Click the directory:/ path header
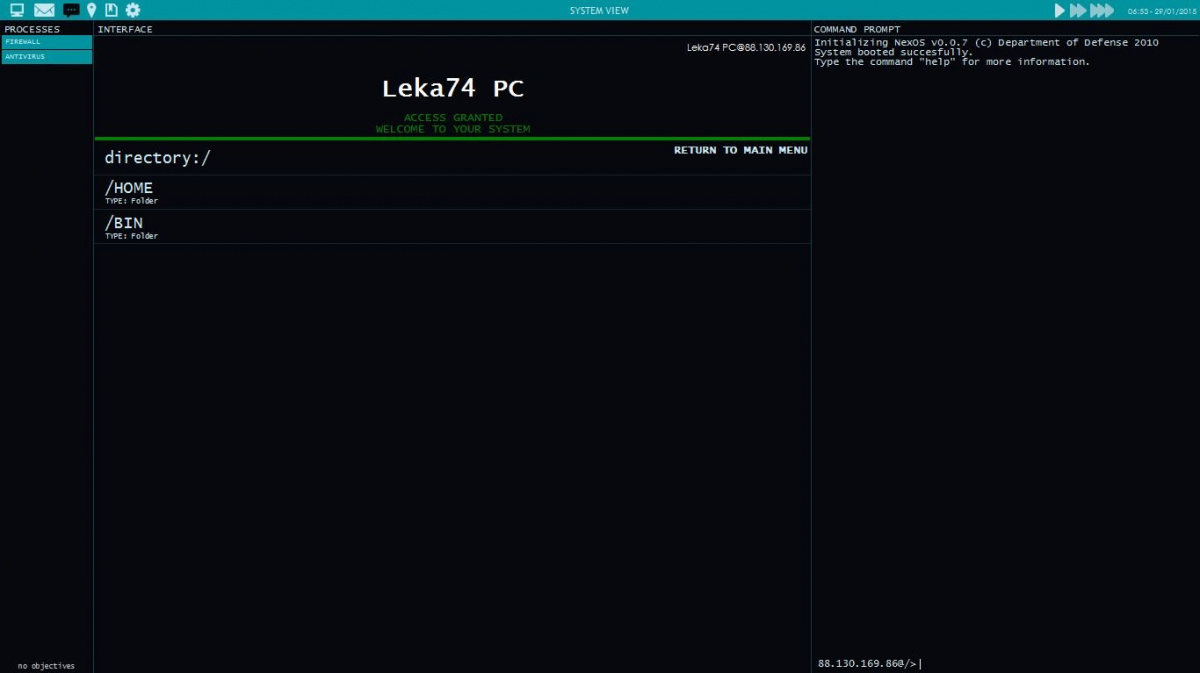Image resolution: width=1200 pixels, height=673 pixels. point(157,158)
